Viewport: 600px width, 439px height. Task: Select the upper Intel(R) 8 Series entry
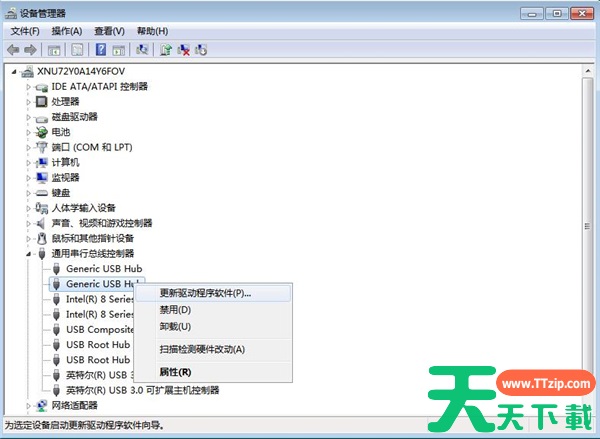point(99,299)
